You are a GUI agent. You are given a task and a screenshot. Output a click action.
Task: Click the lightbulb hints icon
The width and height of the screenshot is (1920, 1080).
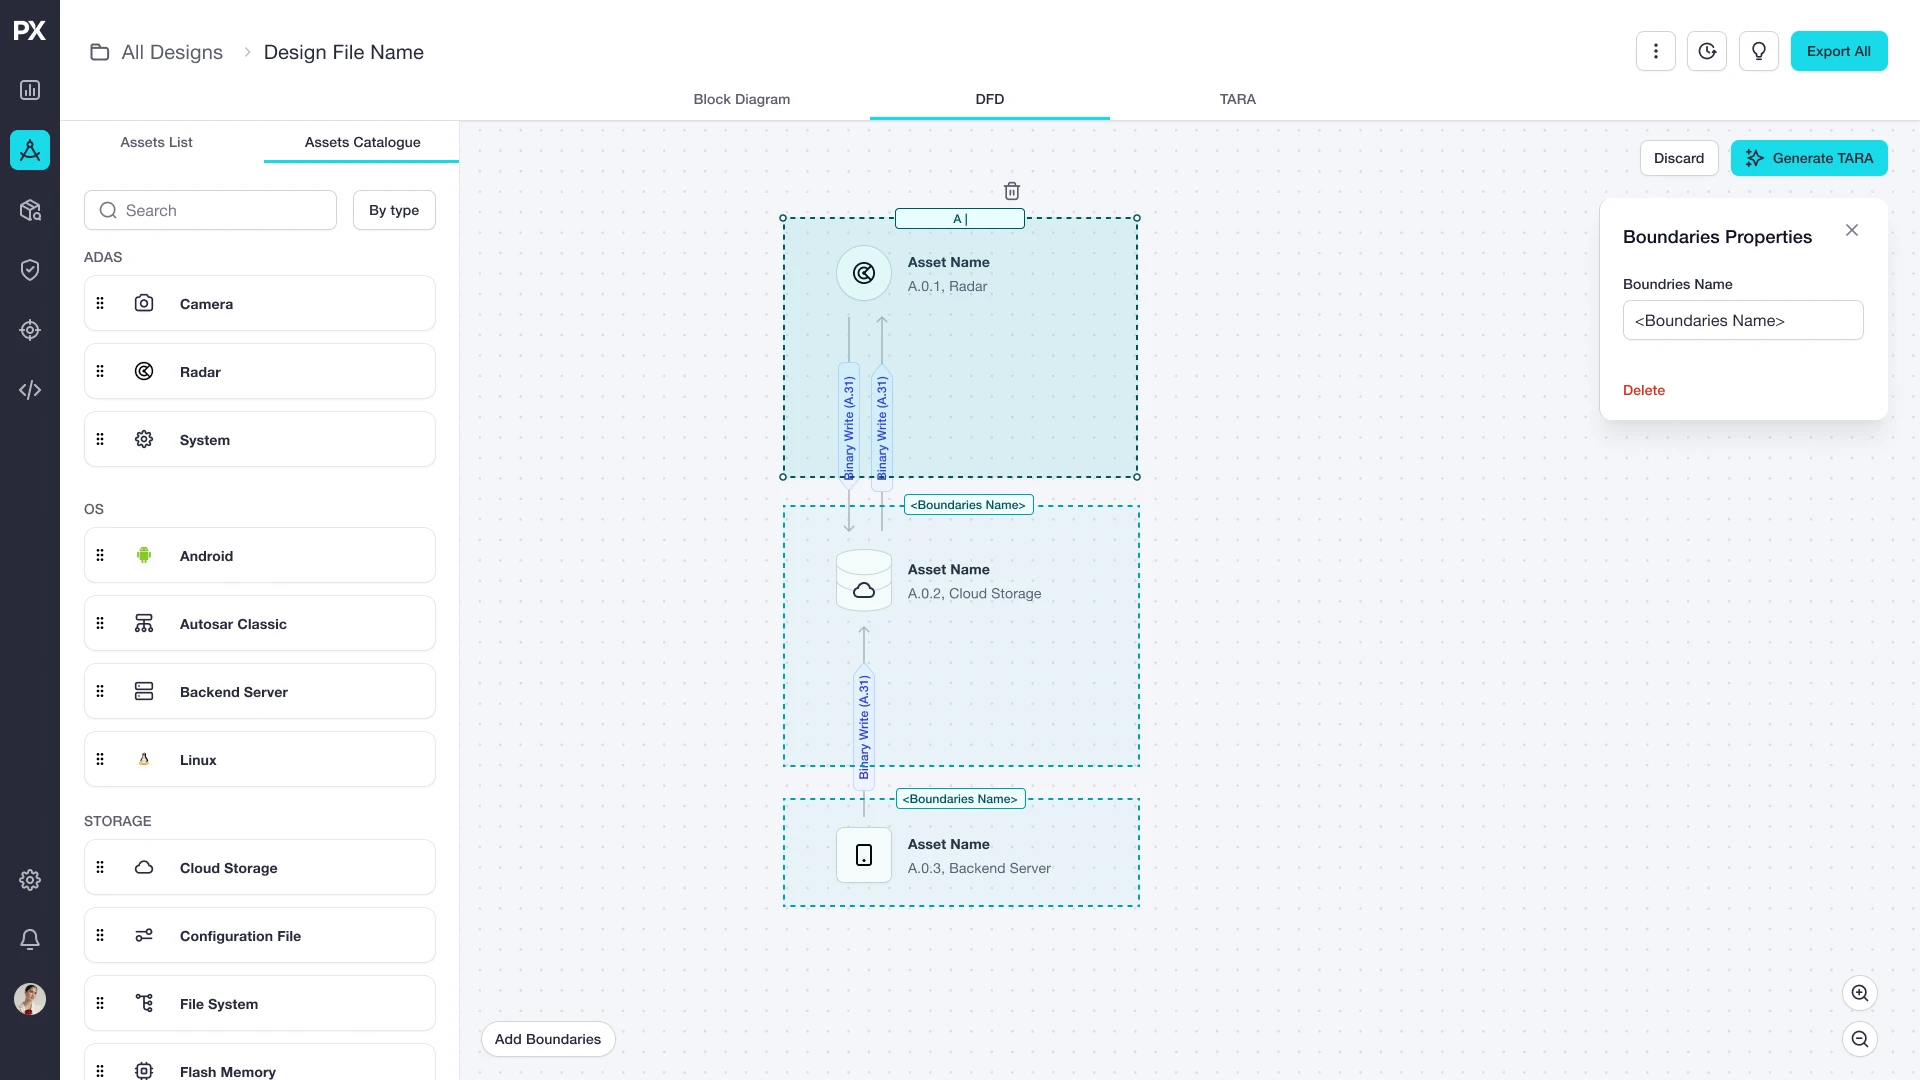click(x=1759, y=51)
